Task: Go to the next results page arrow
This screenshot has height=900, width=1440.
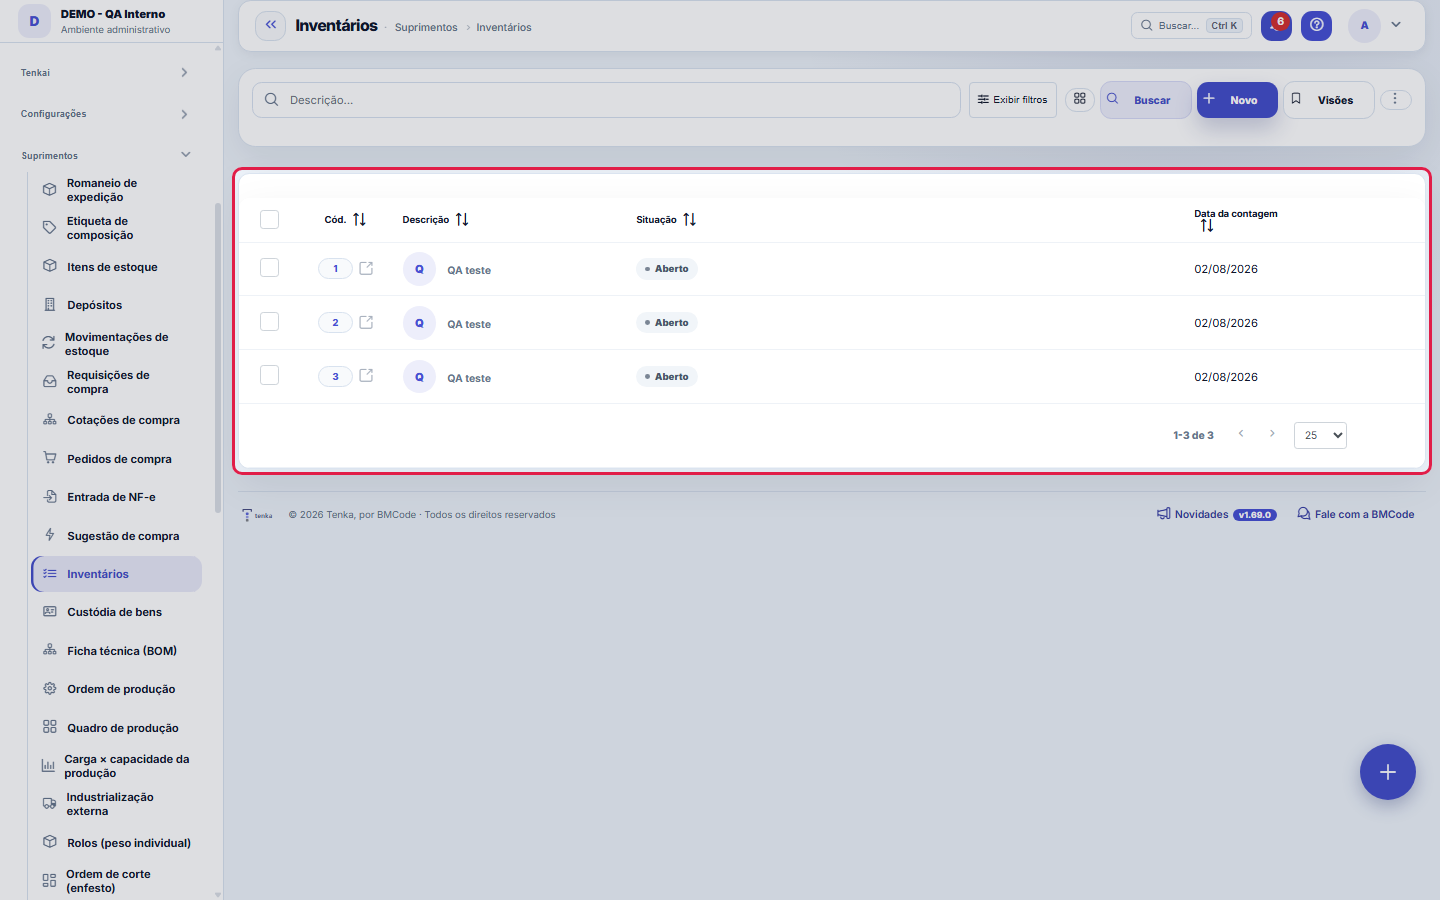Action: pyautogui.click(x=1272, y=434)
